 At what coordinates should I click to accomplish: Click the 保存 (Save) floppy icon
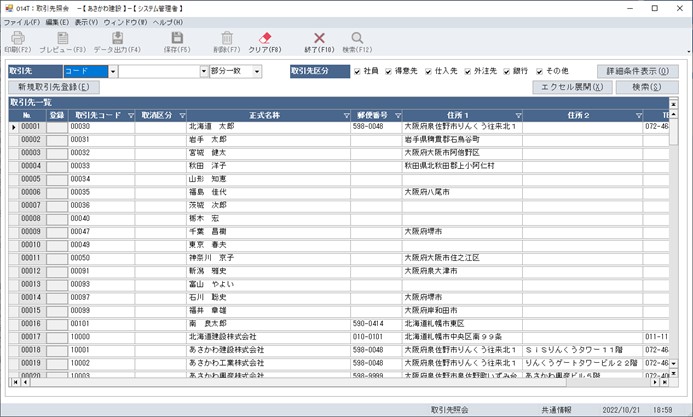click(x=175, y=39)
